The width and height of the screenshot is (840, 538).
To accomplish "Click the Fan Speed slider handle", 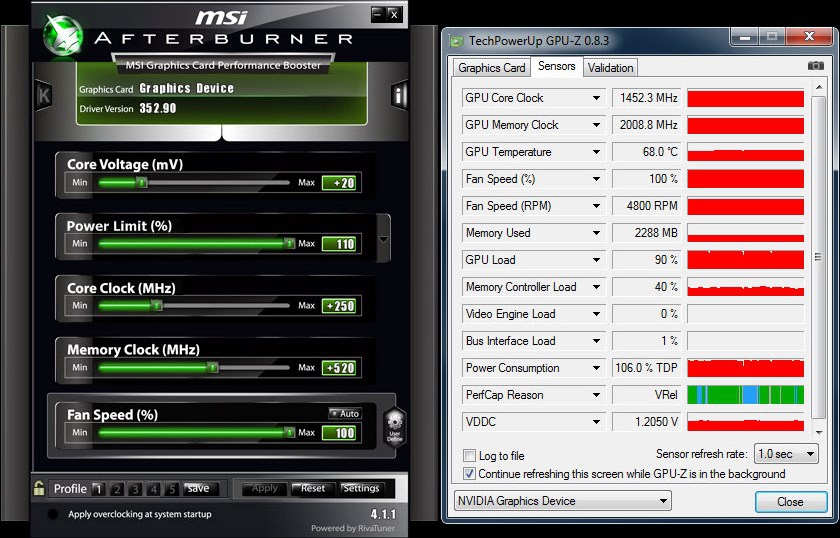I will pos(289,432).
